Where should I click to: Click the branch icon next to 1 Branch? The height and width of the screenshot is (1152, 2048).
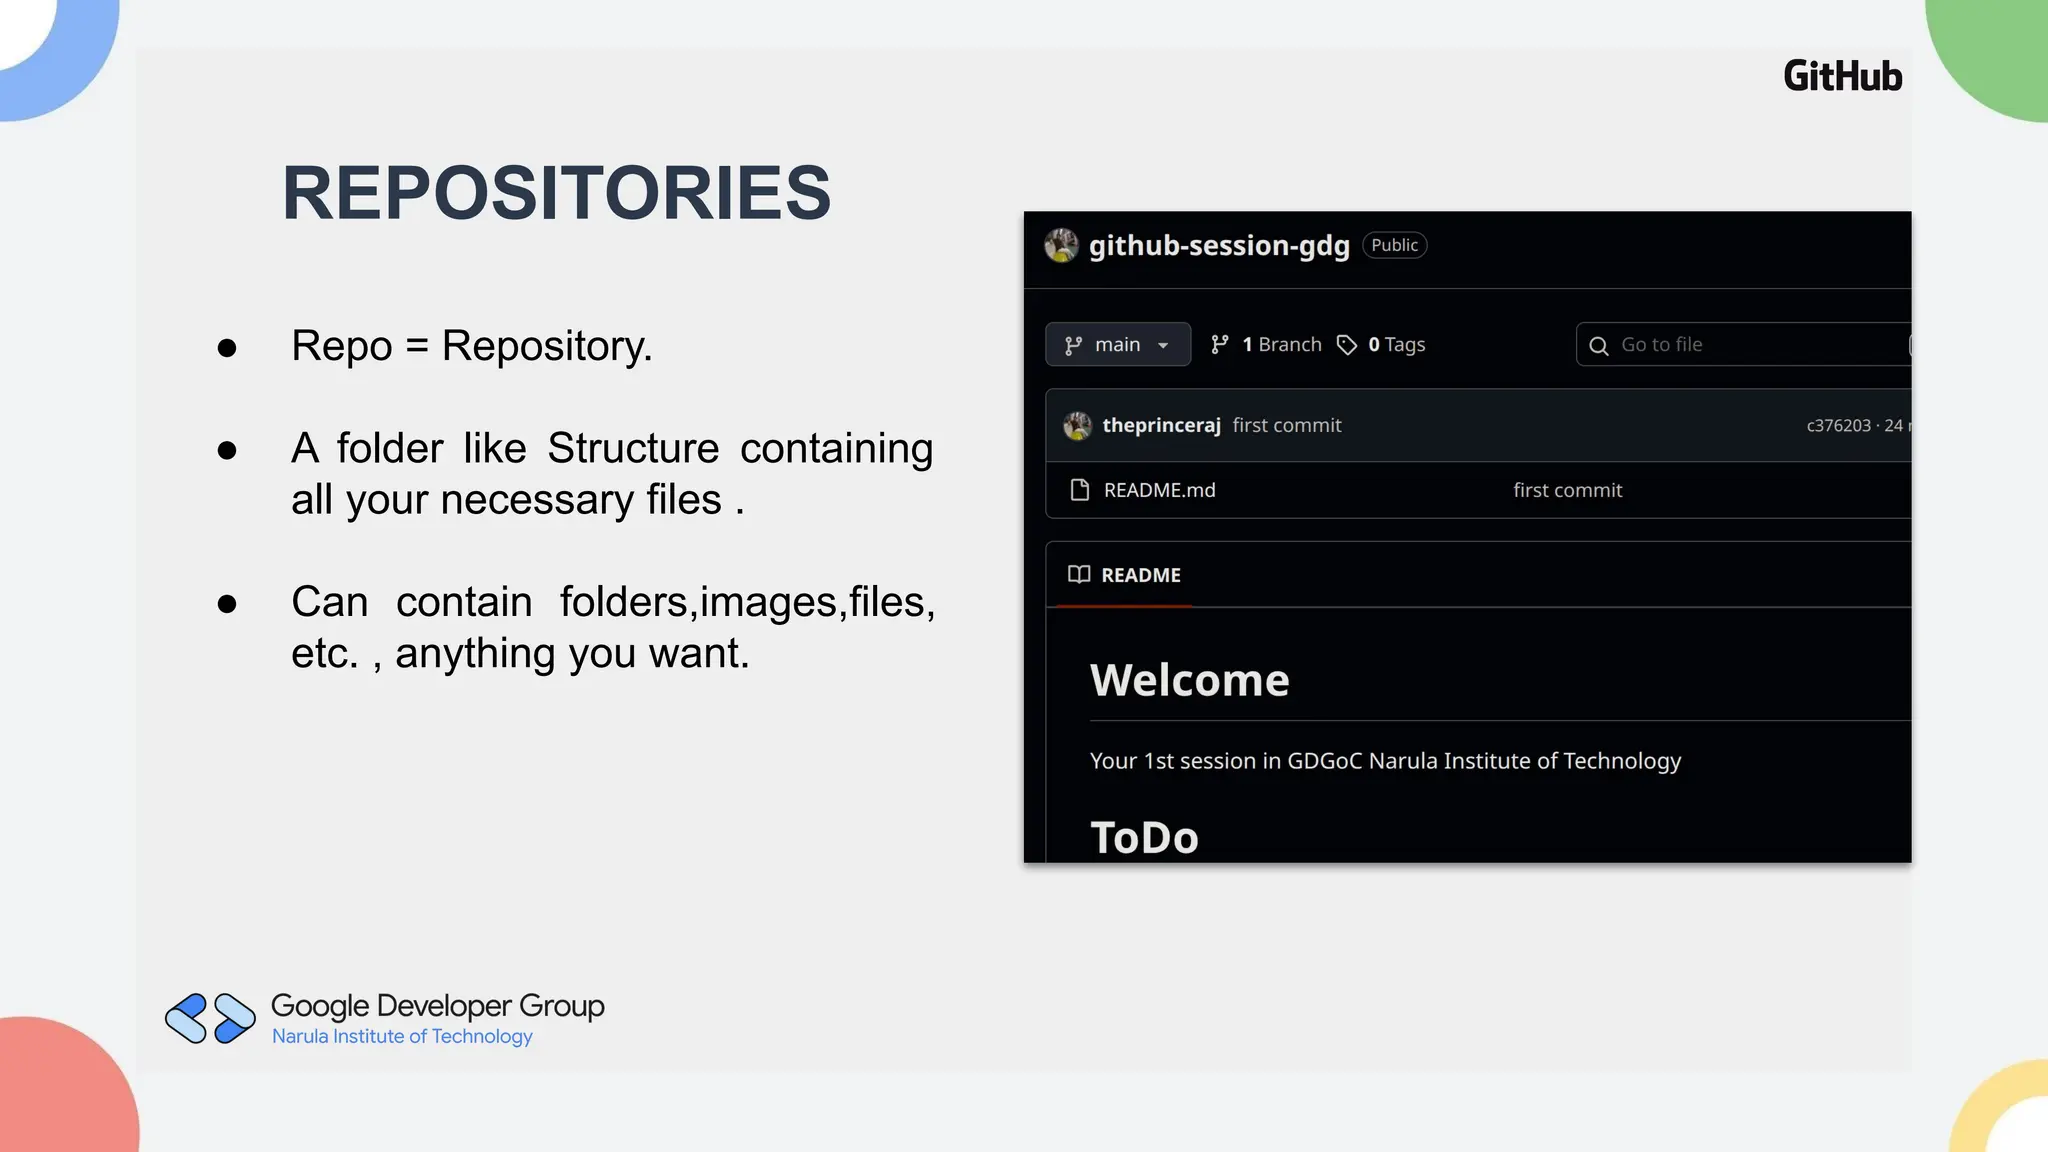point(1219,344)
